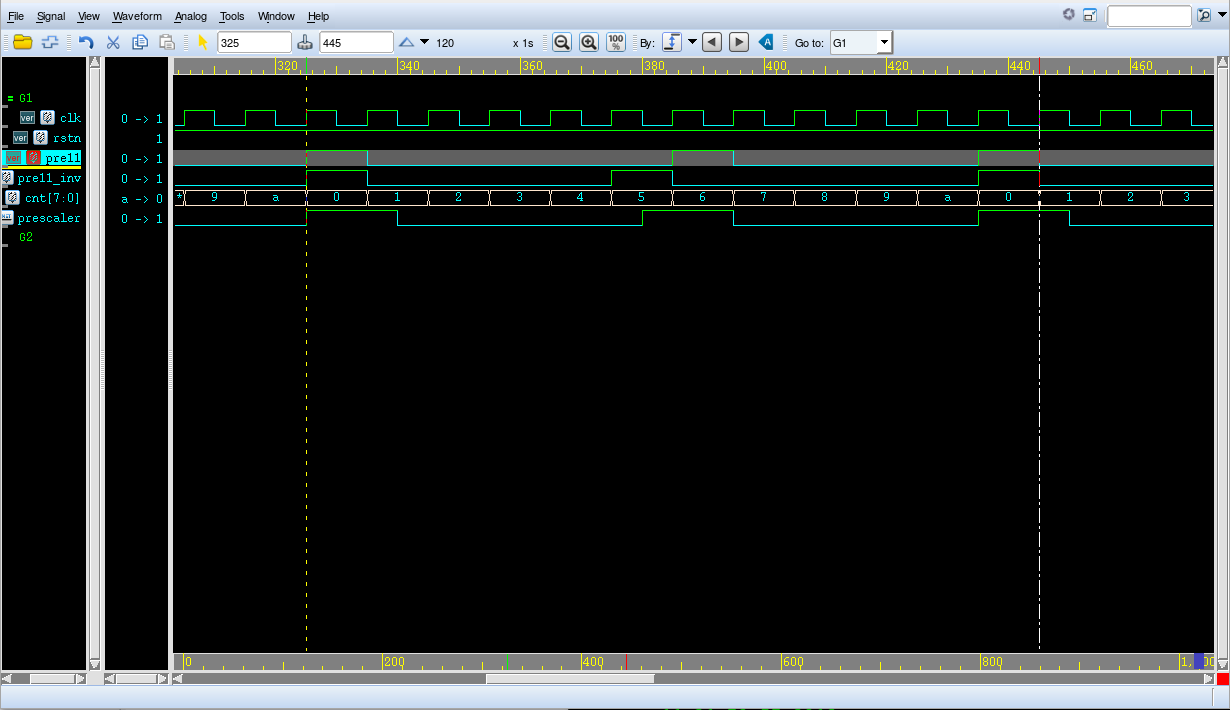1230x710 pixels.
Task: Click the signal list scroll down arrow
Action: pyautogui.click(x=95, y=663)
